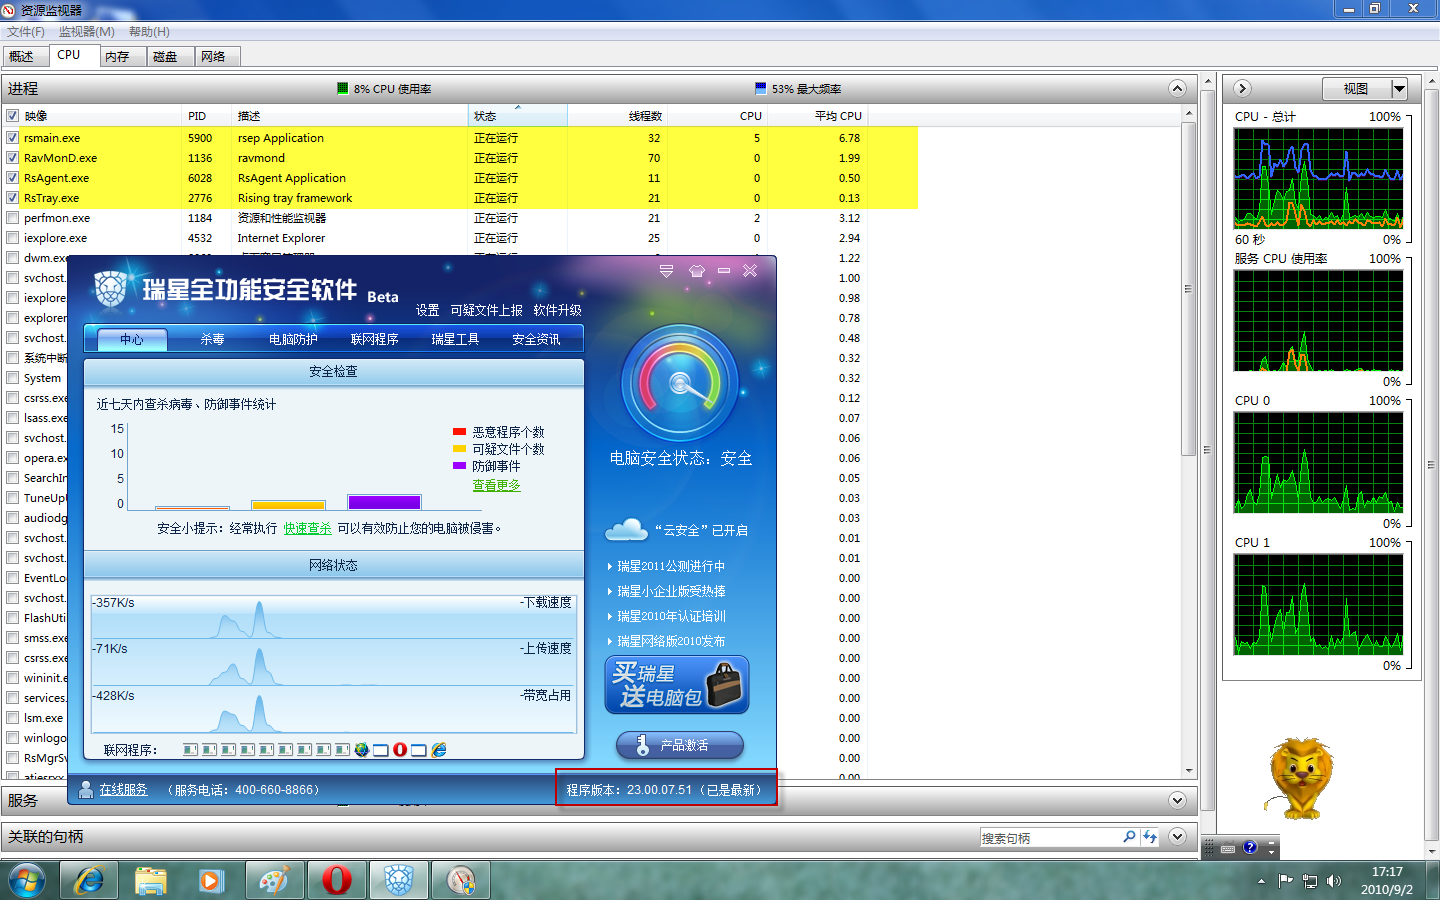Open the 在线服务 link

(124, 789)
